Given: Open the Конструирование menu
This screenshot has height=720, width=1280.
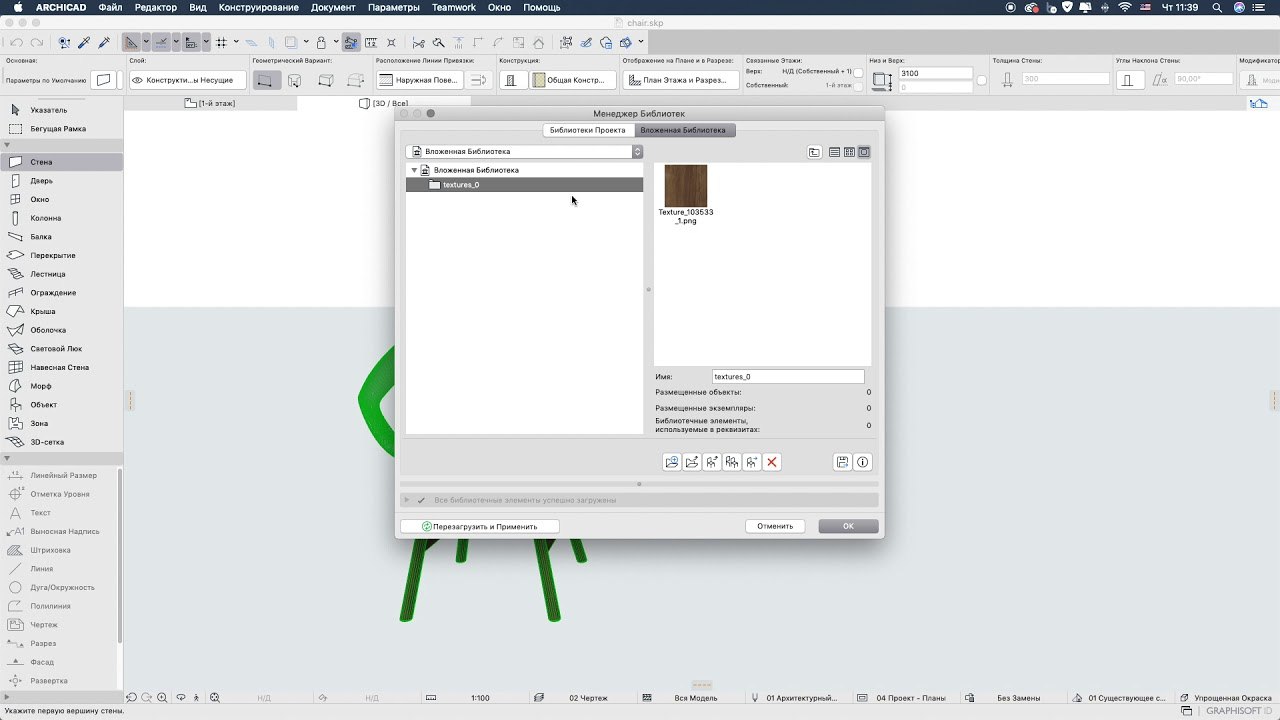Looking at the screenshot, I should click(258, 7).
